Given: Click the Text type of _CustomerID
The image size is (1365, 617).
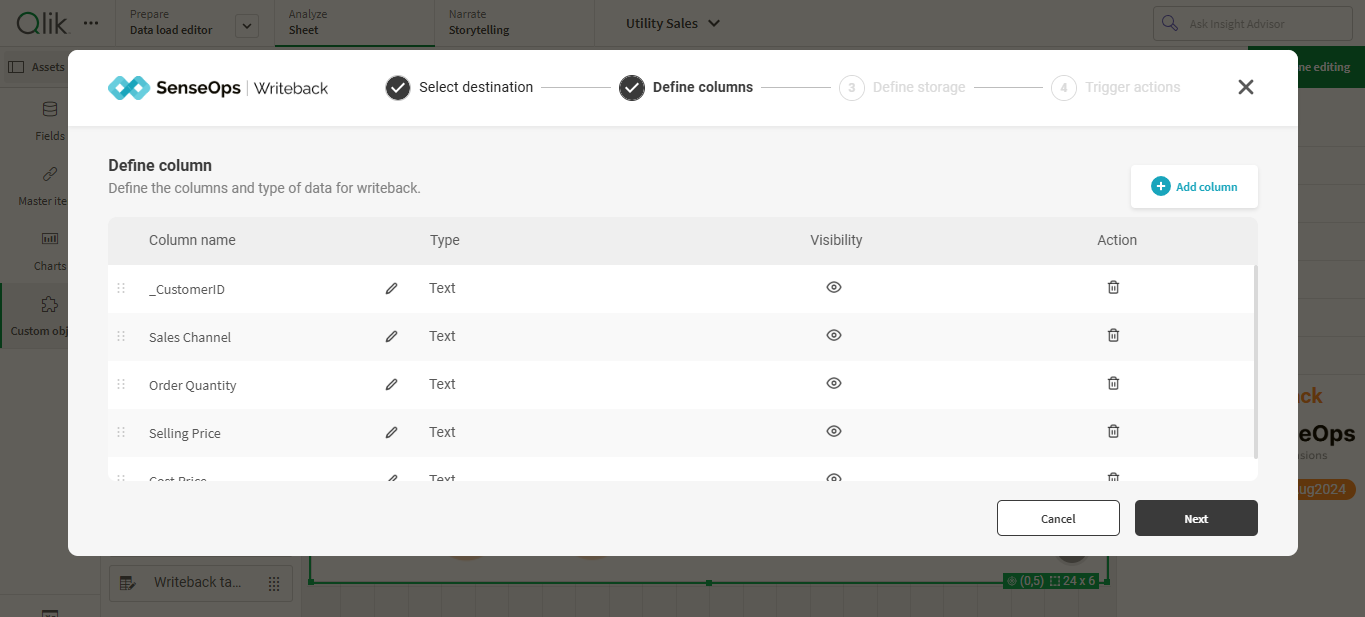Looking at the screenshot, I should tap(442, 288).
